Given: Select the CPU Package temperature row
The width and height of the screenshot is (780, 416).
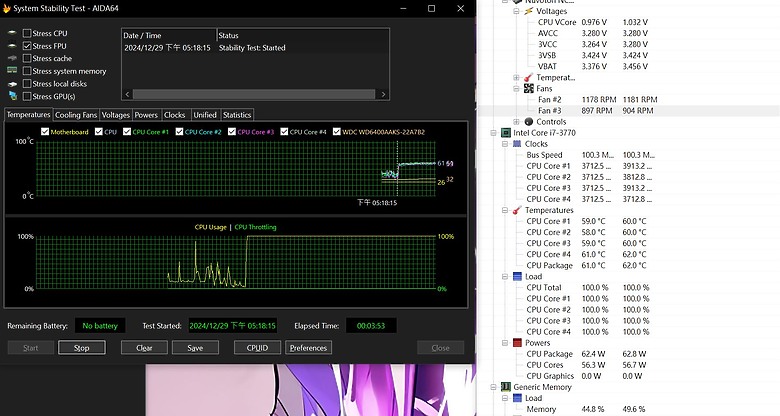Looking at the screenshot, I should [629, 265].
